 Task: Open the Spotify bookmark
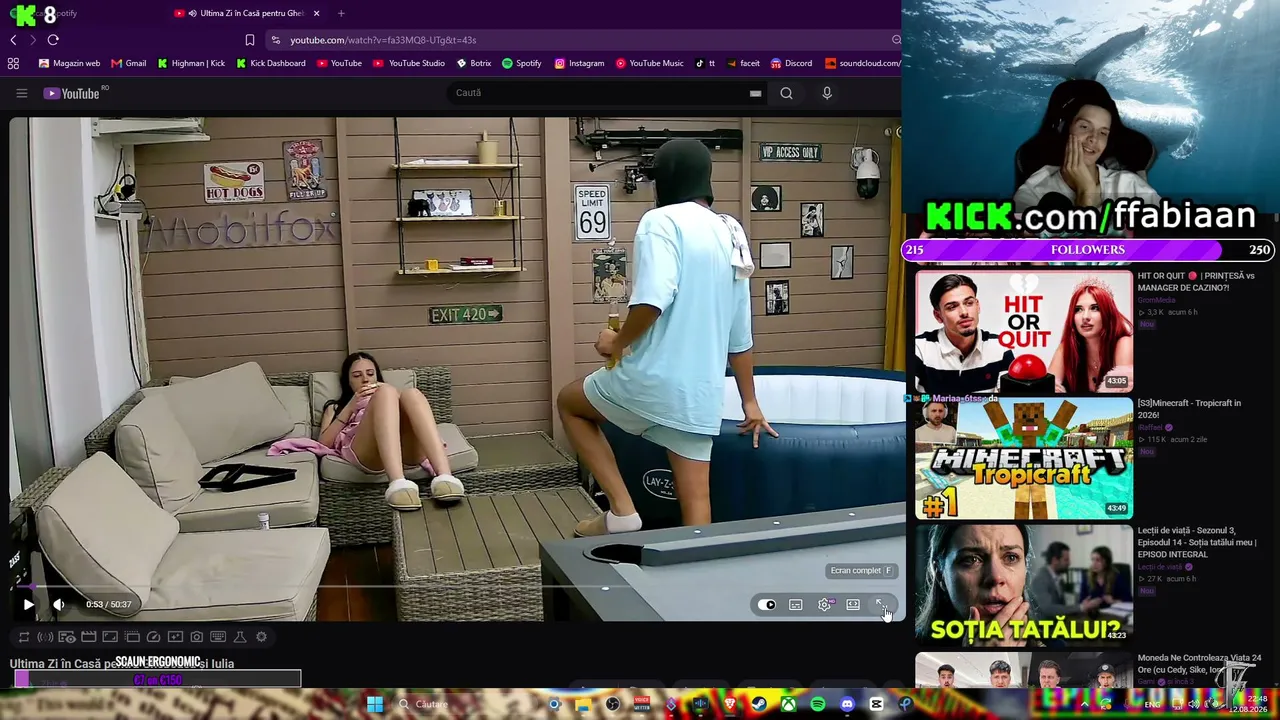(x=522, y=63)
